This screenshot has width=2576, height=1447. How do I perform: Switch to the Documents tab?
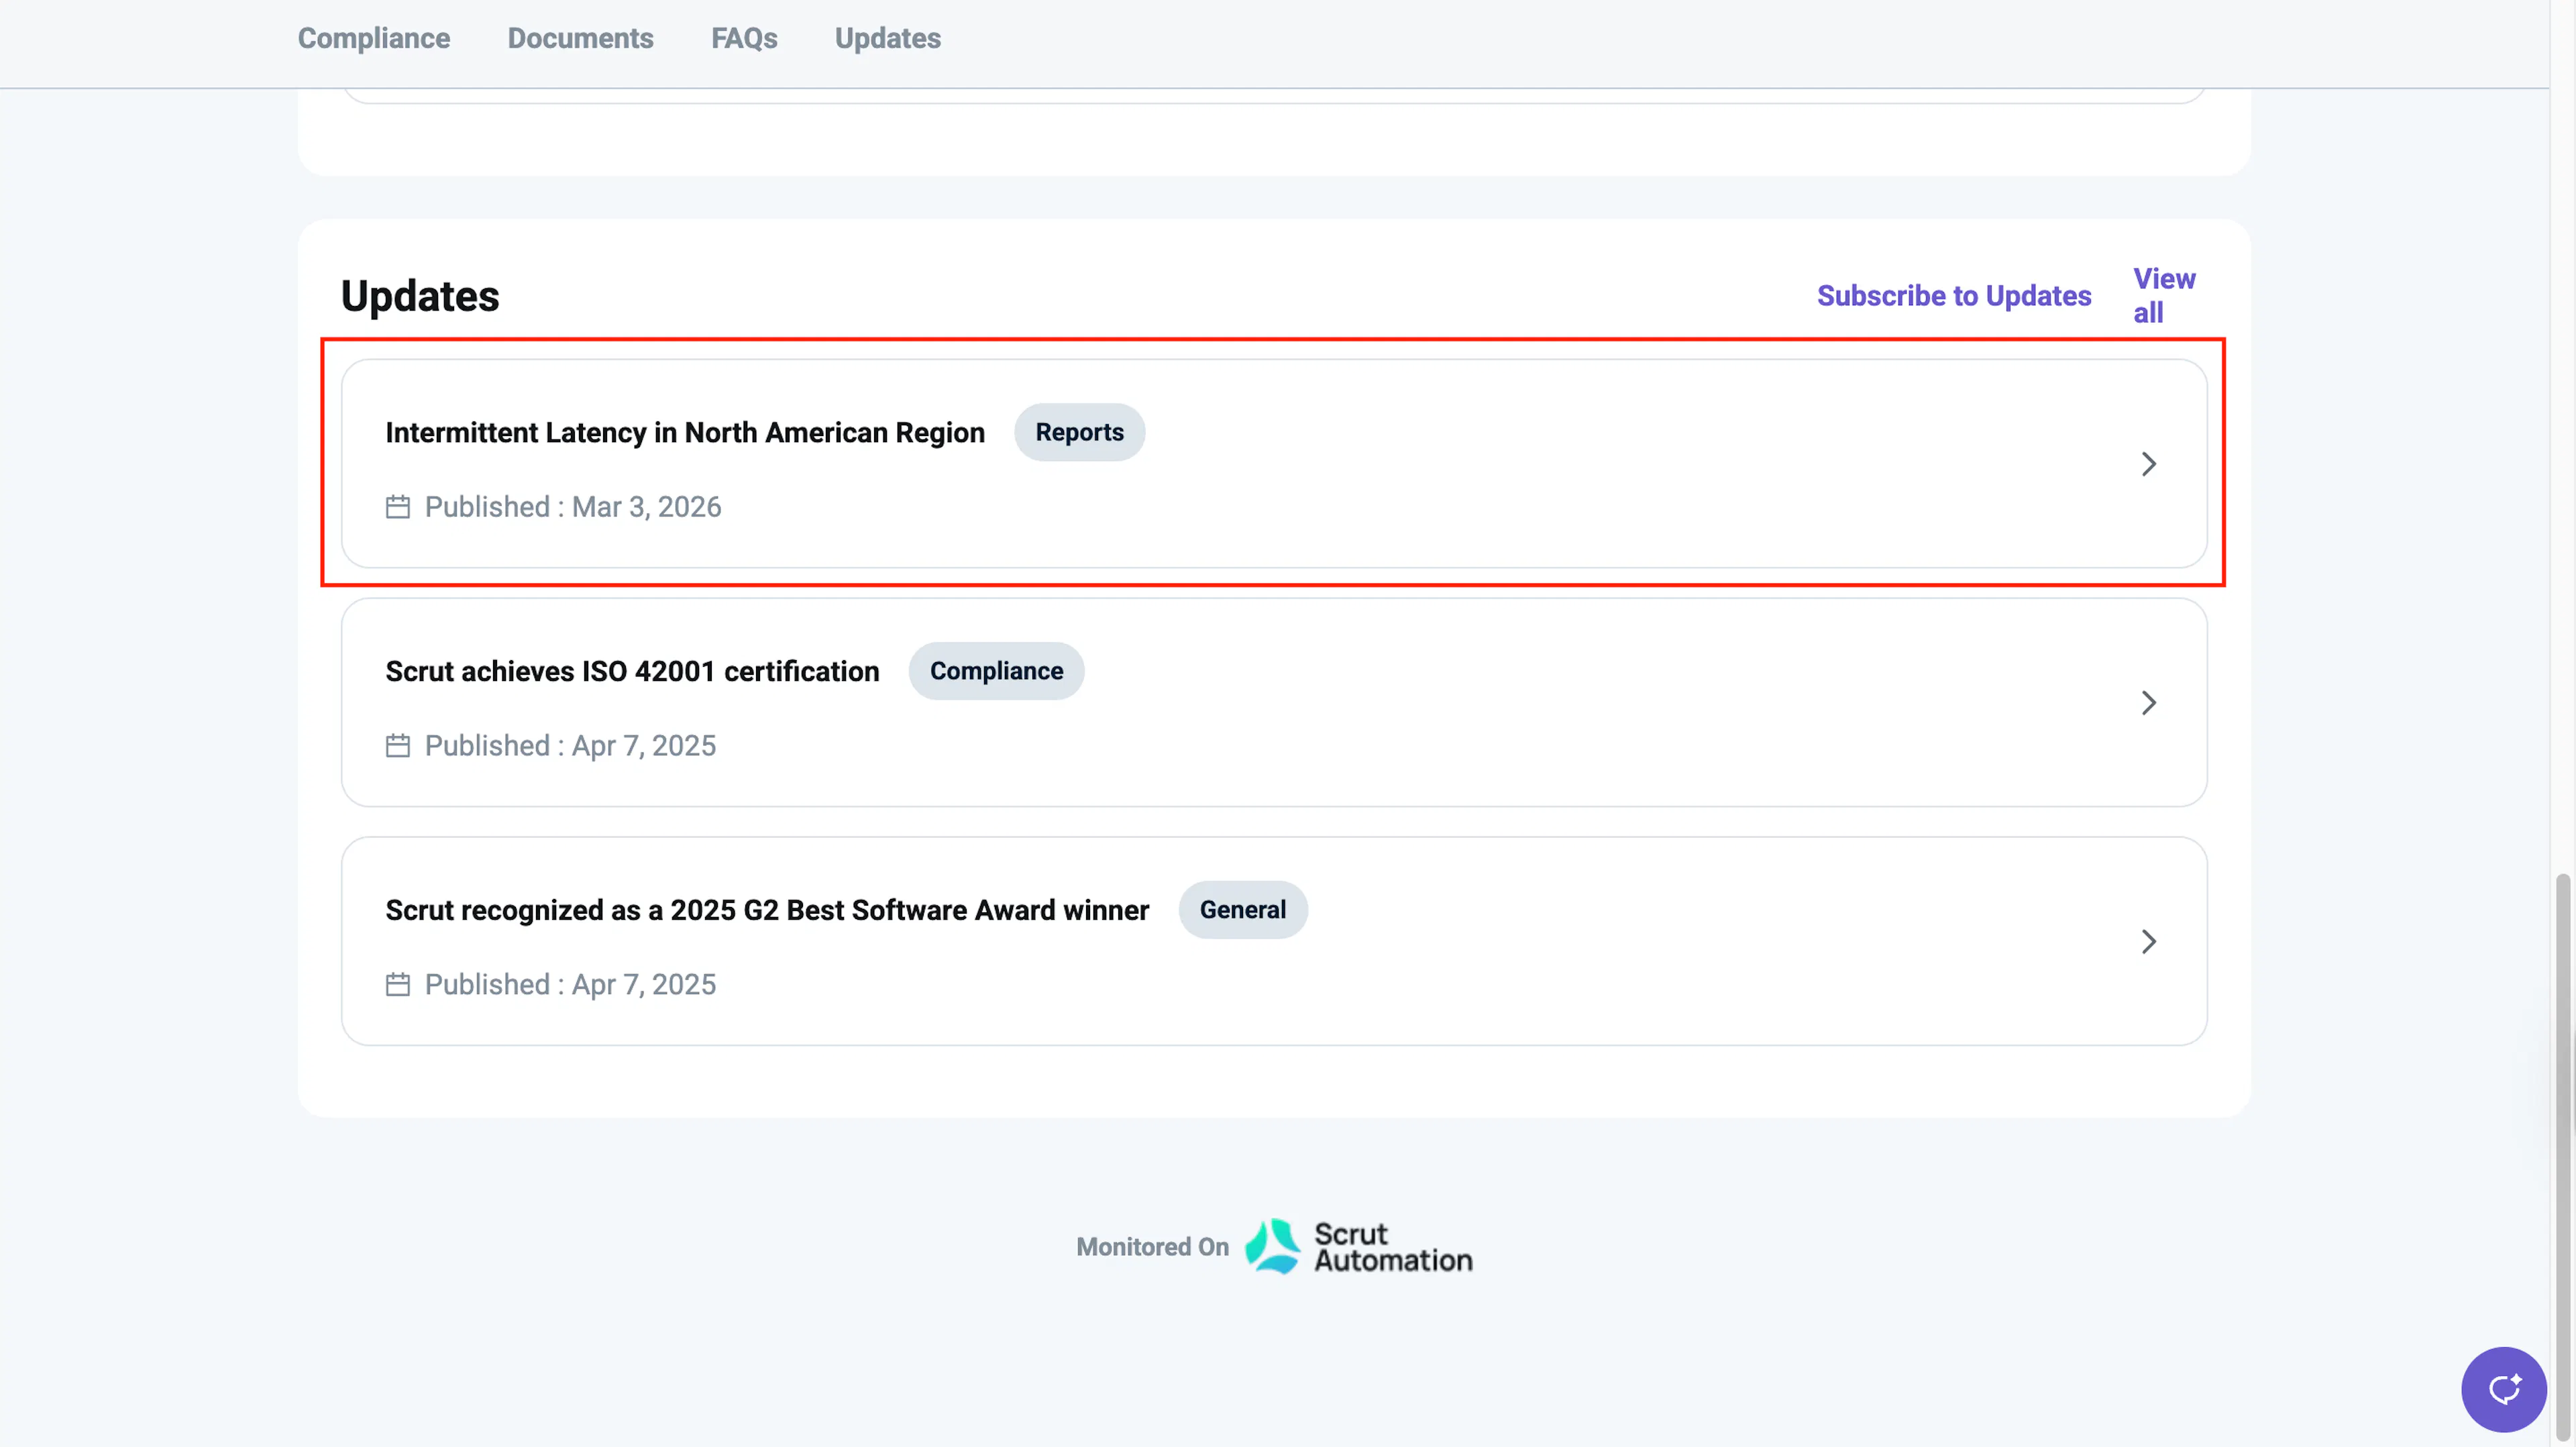point(580,38)
